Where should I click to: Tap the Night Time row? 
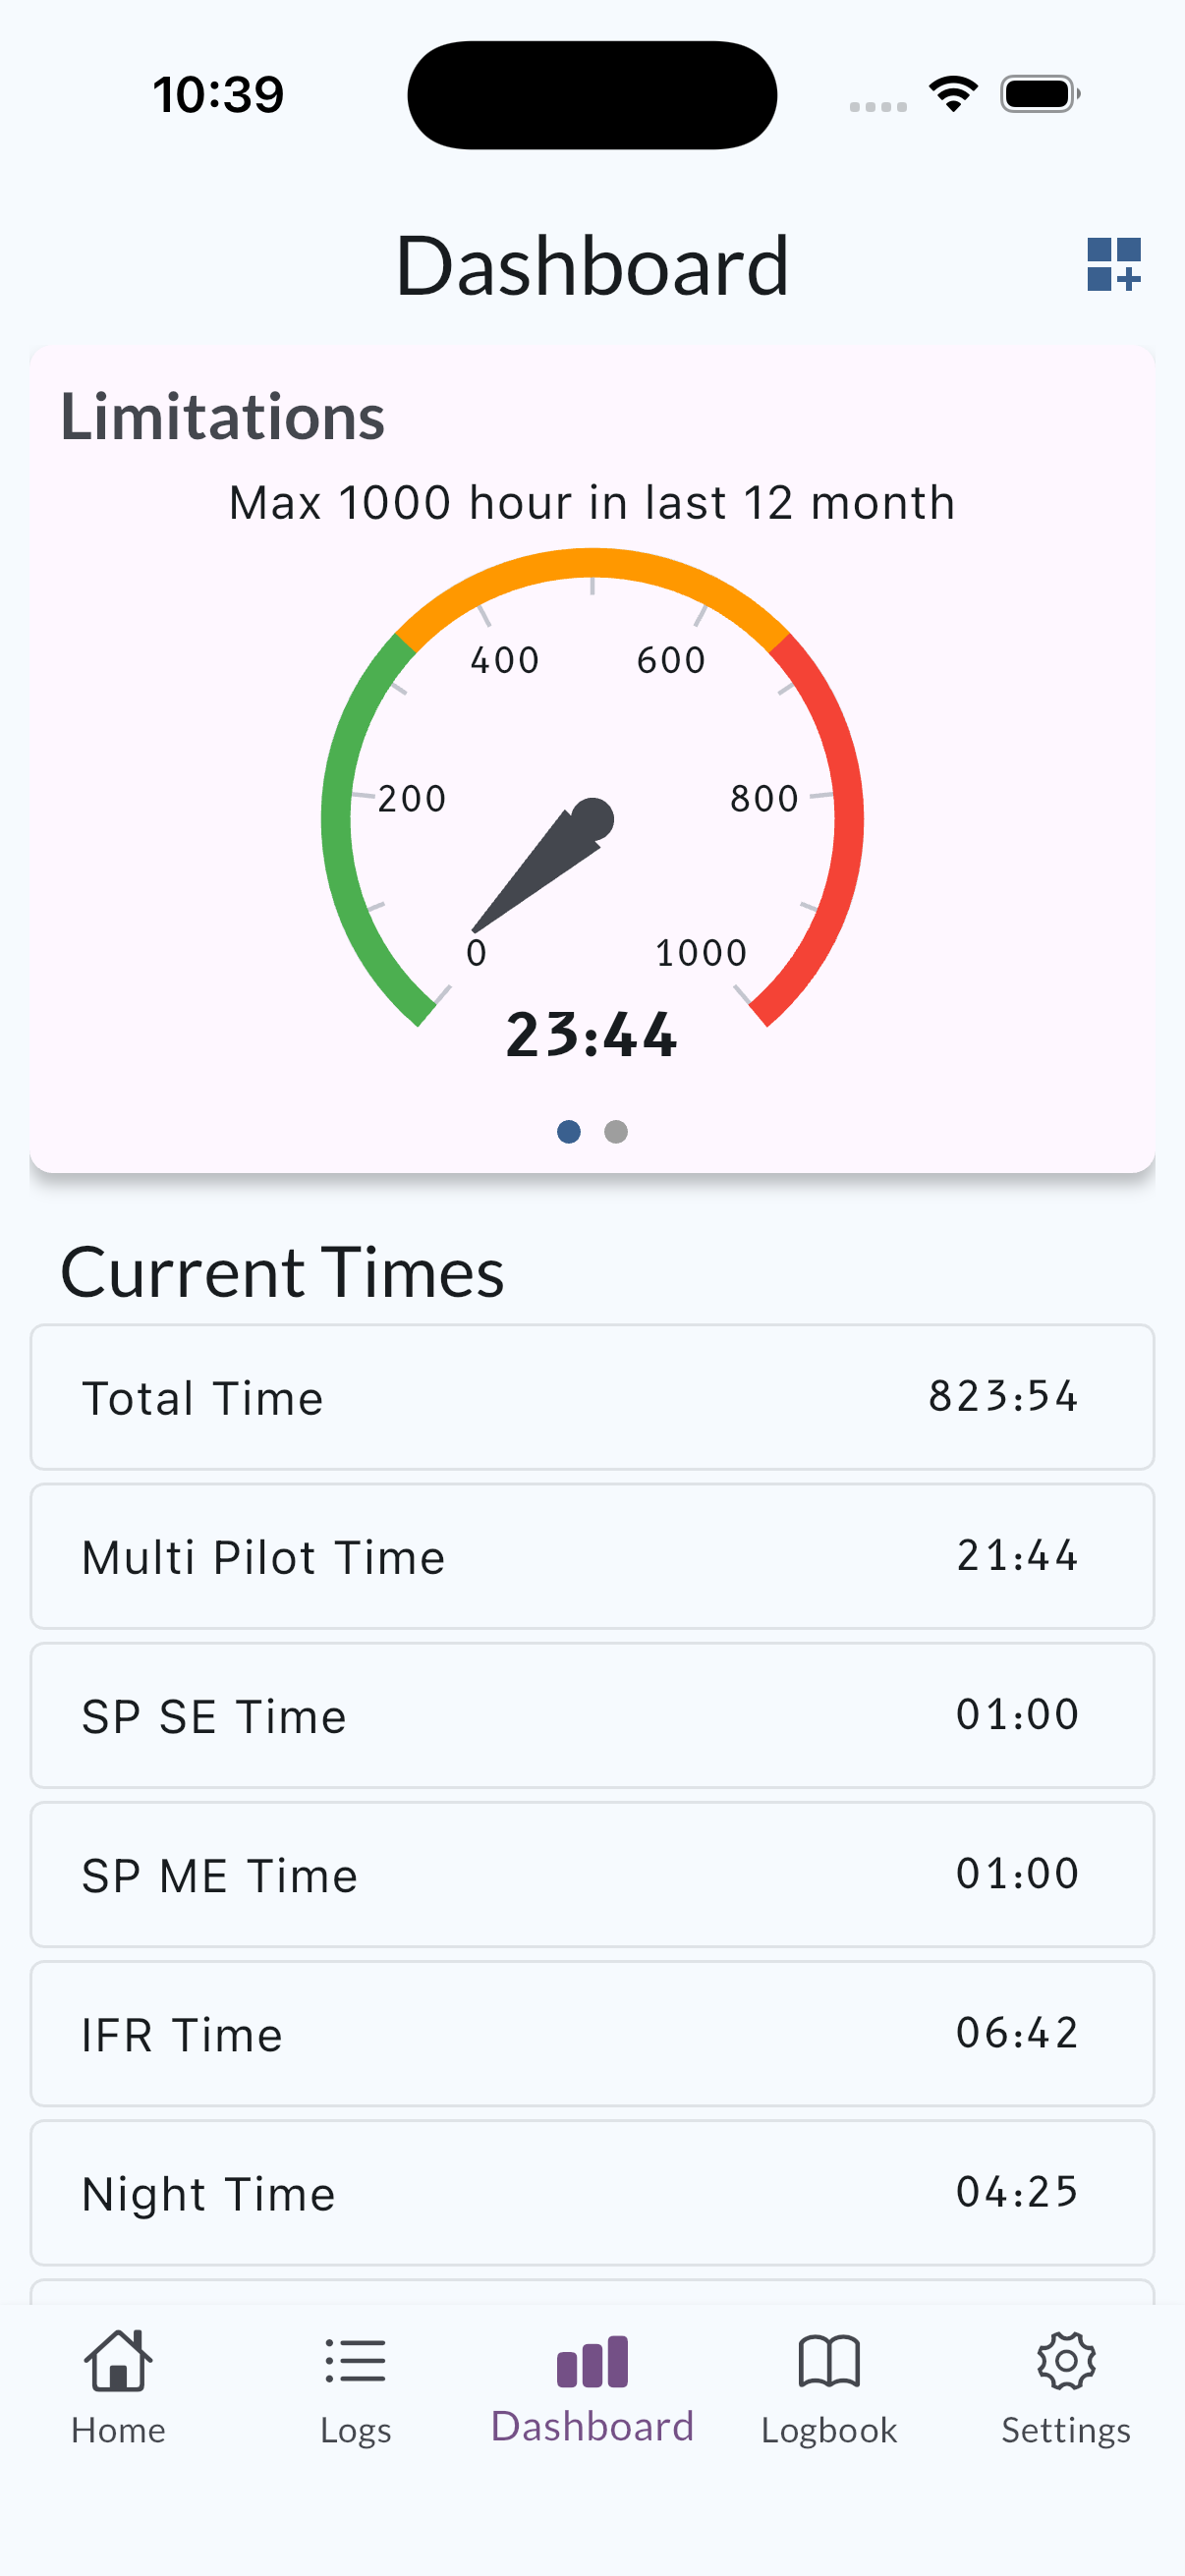click(592, 2192)
